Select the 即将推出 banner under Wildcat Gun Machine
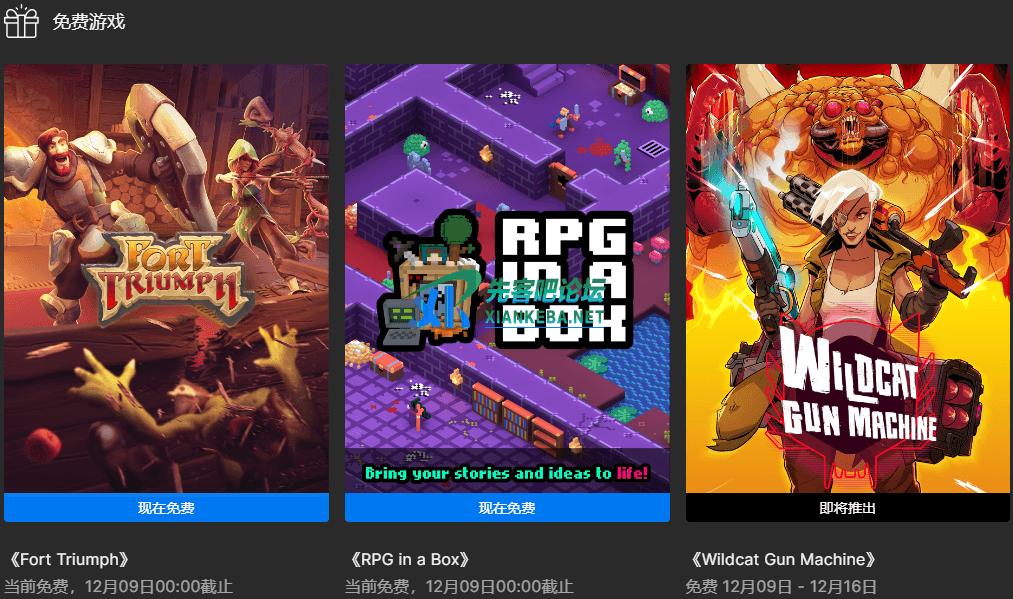The height and width of the screenshot is (599, 1013). click(x=848, y=507)
